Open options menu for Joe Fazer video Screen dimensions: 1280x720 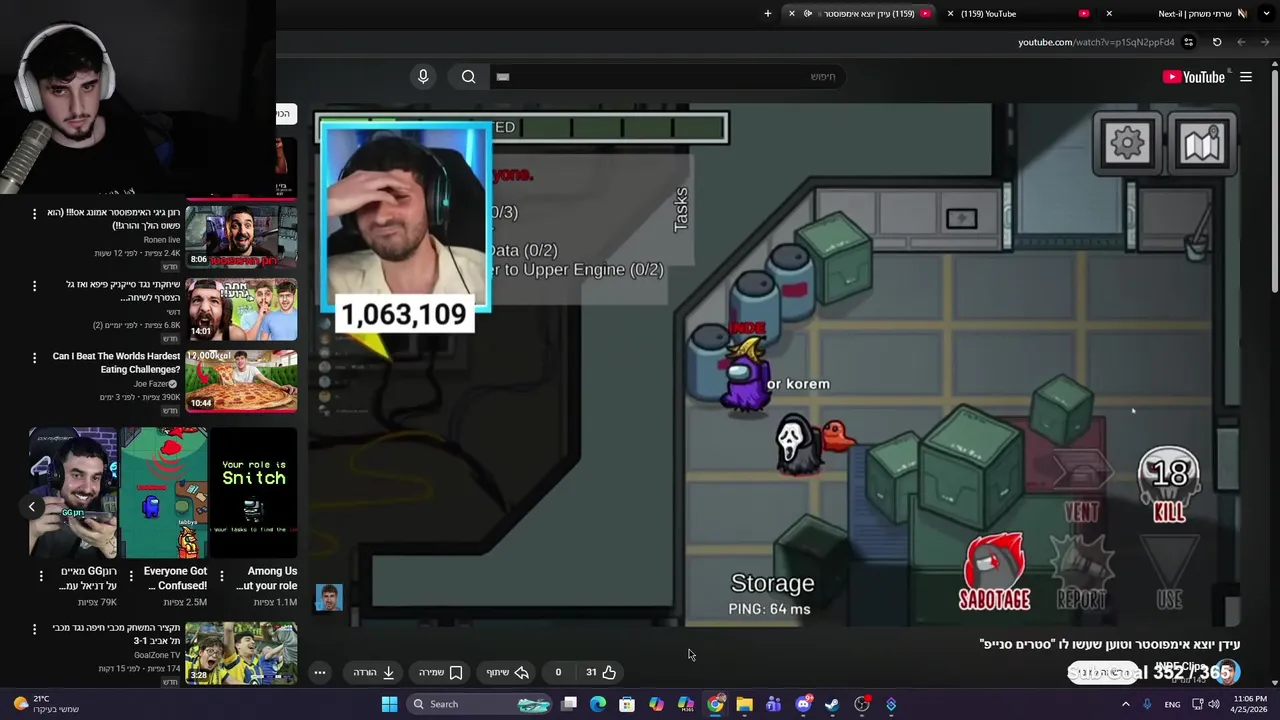34,357
